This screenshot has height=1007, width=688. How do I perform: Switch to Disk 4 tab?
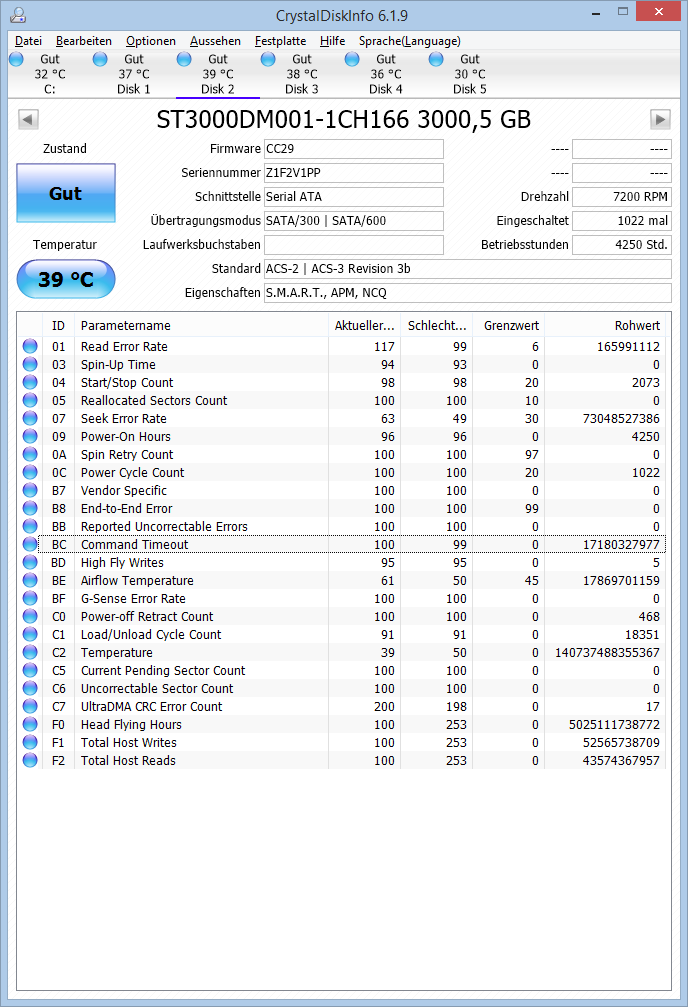[385, 74]
